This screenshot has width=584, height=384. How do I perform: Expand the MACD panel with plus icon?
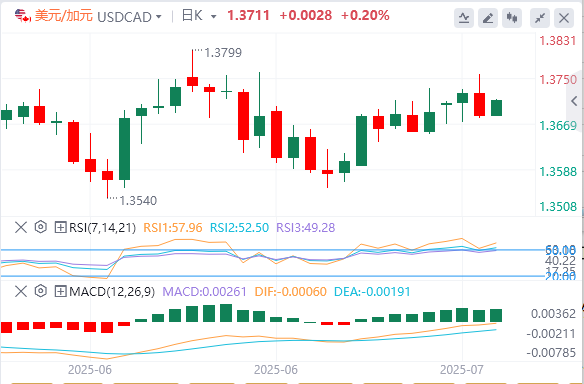pyautogui.click(x=60, y=291)
